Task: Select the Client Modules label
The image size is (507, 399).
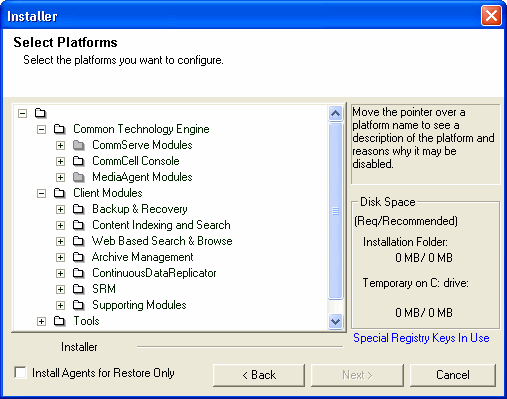Action: 108,193
